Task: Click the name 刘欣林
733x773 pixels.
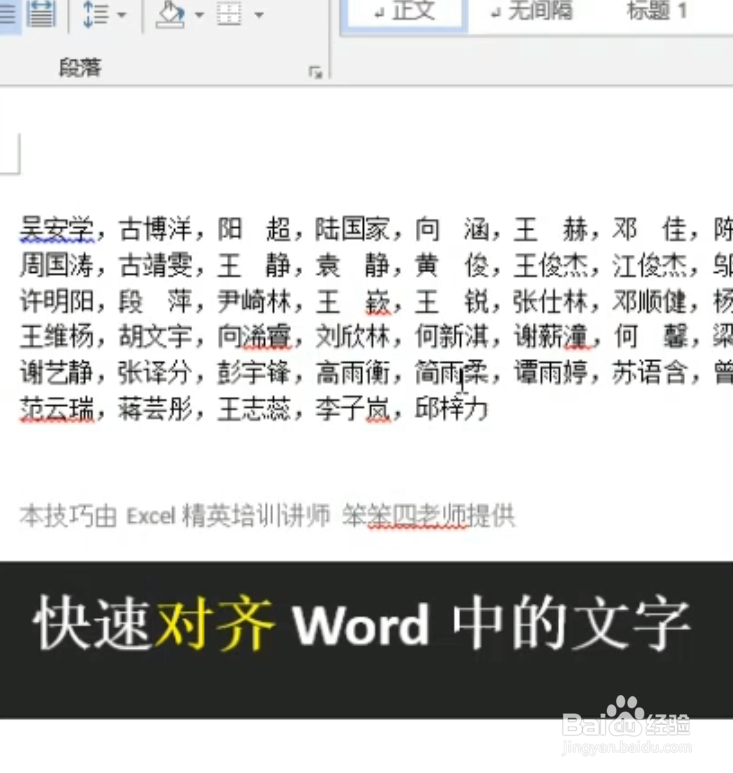Action: pyautogui.click(x=352, y=337)
